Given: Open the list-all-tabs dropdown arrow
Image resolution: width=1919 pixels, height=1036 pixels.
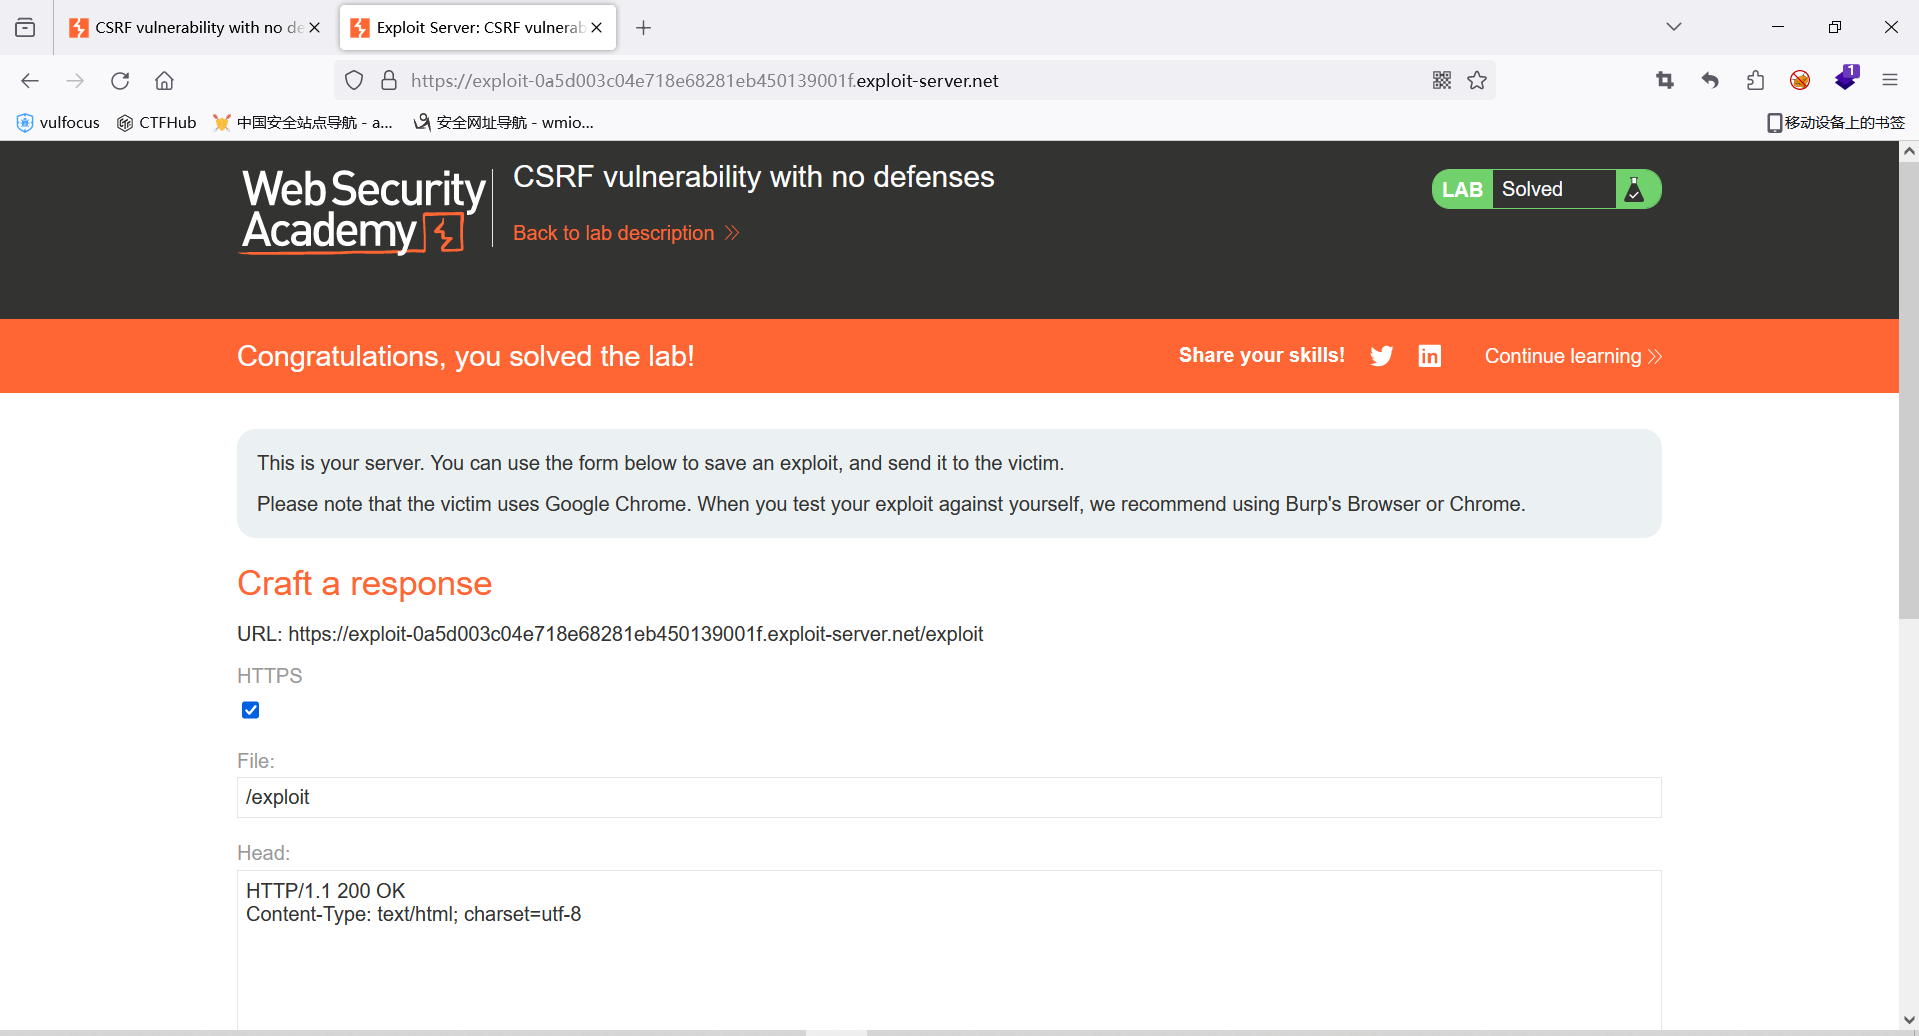Looking at the screenshot, I should tap(1673, 27).
